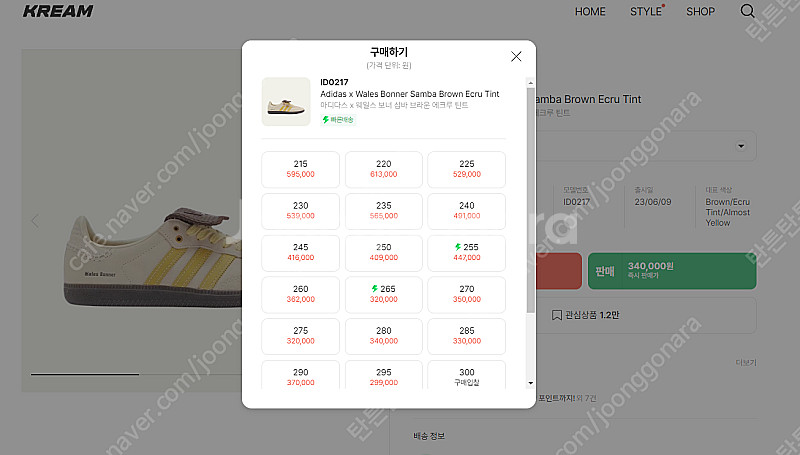The height and width of the screenshot is (455, 800).
Task: Close the purchase dialog with the X icon
Action: tap(516, 56)
